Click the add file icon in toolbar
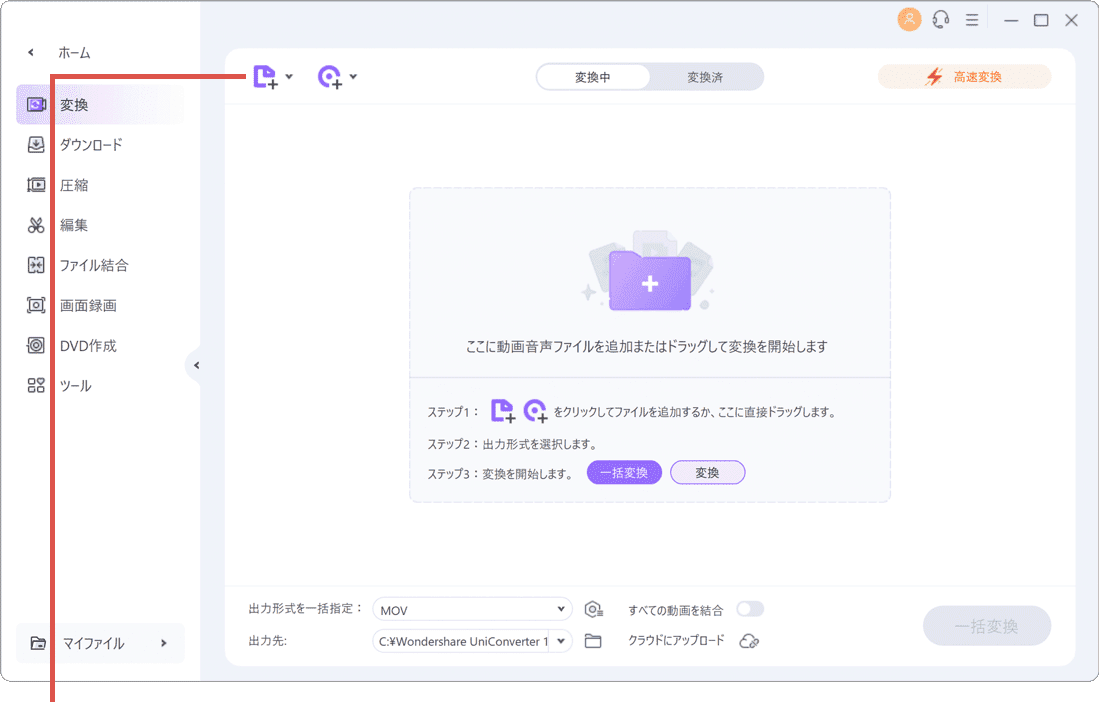The image size is (1100, 702). (x=265, y=76)
